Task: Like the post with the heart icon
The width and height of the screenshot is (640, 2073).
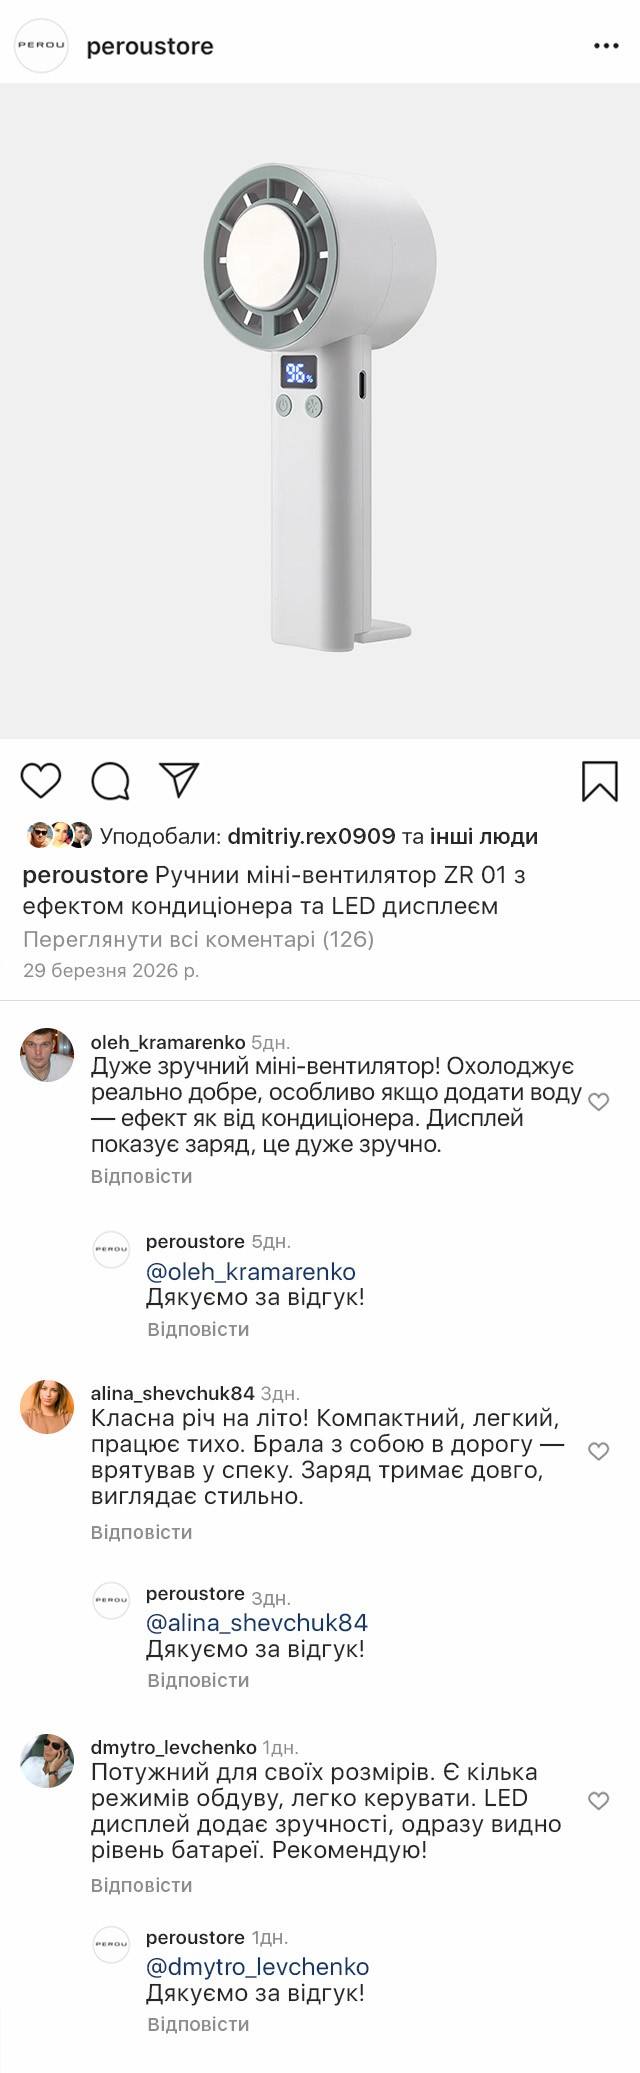Action: pyautogui.click(x=41, y=780)
